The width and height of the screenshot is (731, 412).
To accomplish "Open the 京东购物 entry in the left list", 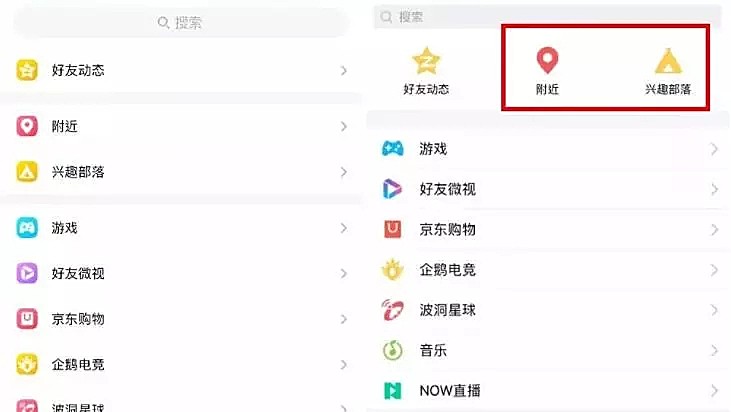I will coord(181,319).
